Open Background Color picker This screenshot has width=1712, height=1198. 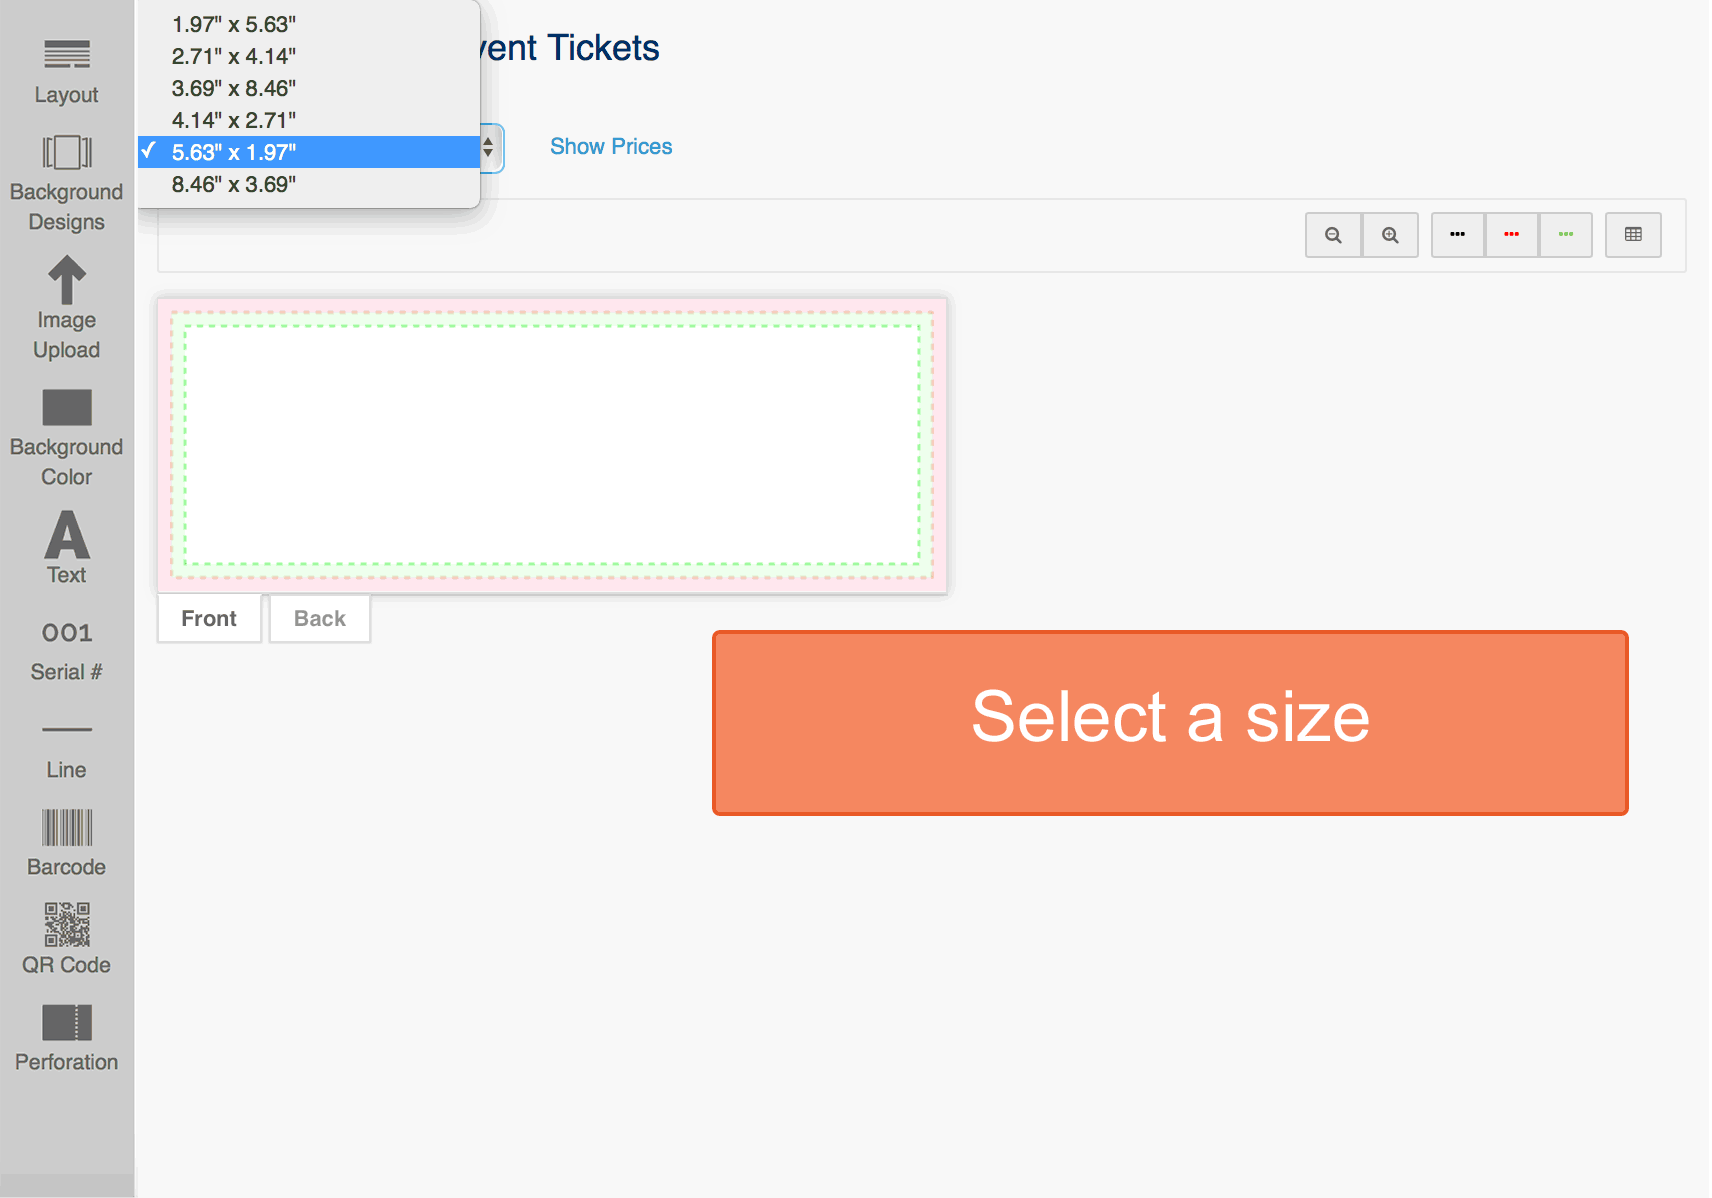point(66,438)
